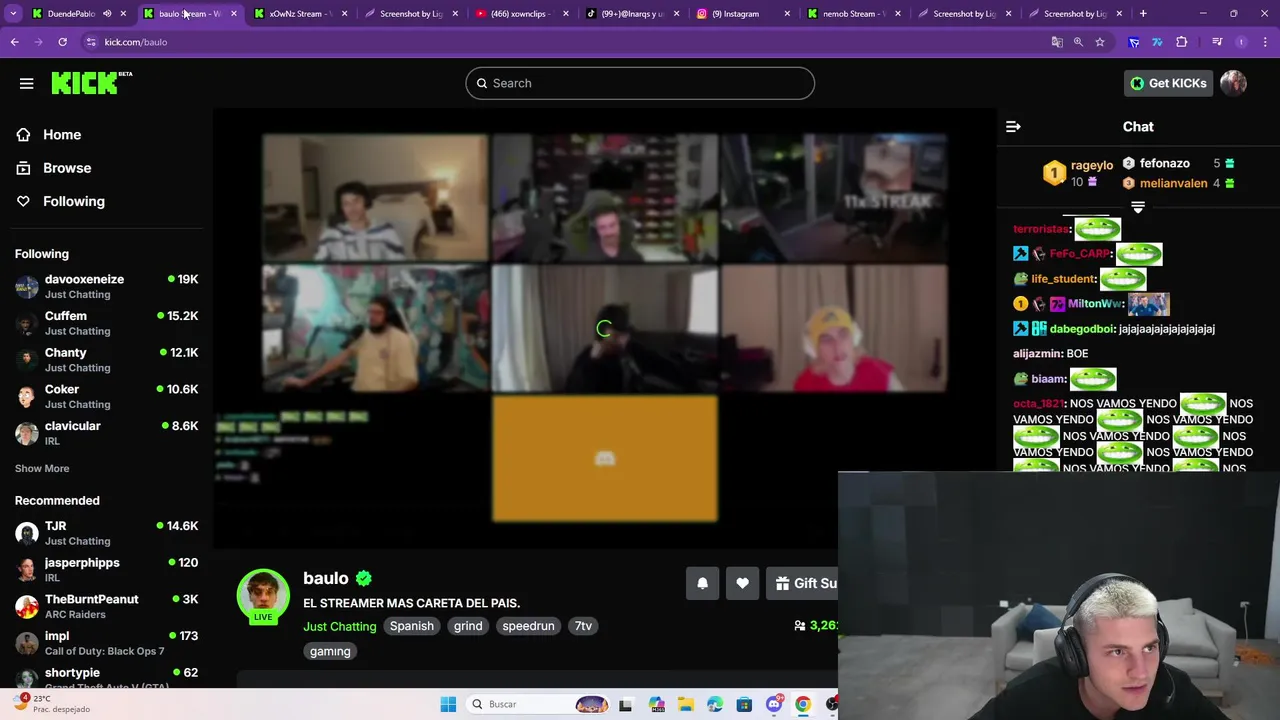Click melianvalen in leaderboard
1280x720 pixels.
1172,183
